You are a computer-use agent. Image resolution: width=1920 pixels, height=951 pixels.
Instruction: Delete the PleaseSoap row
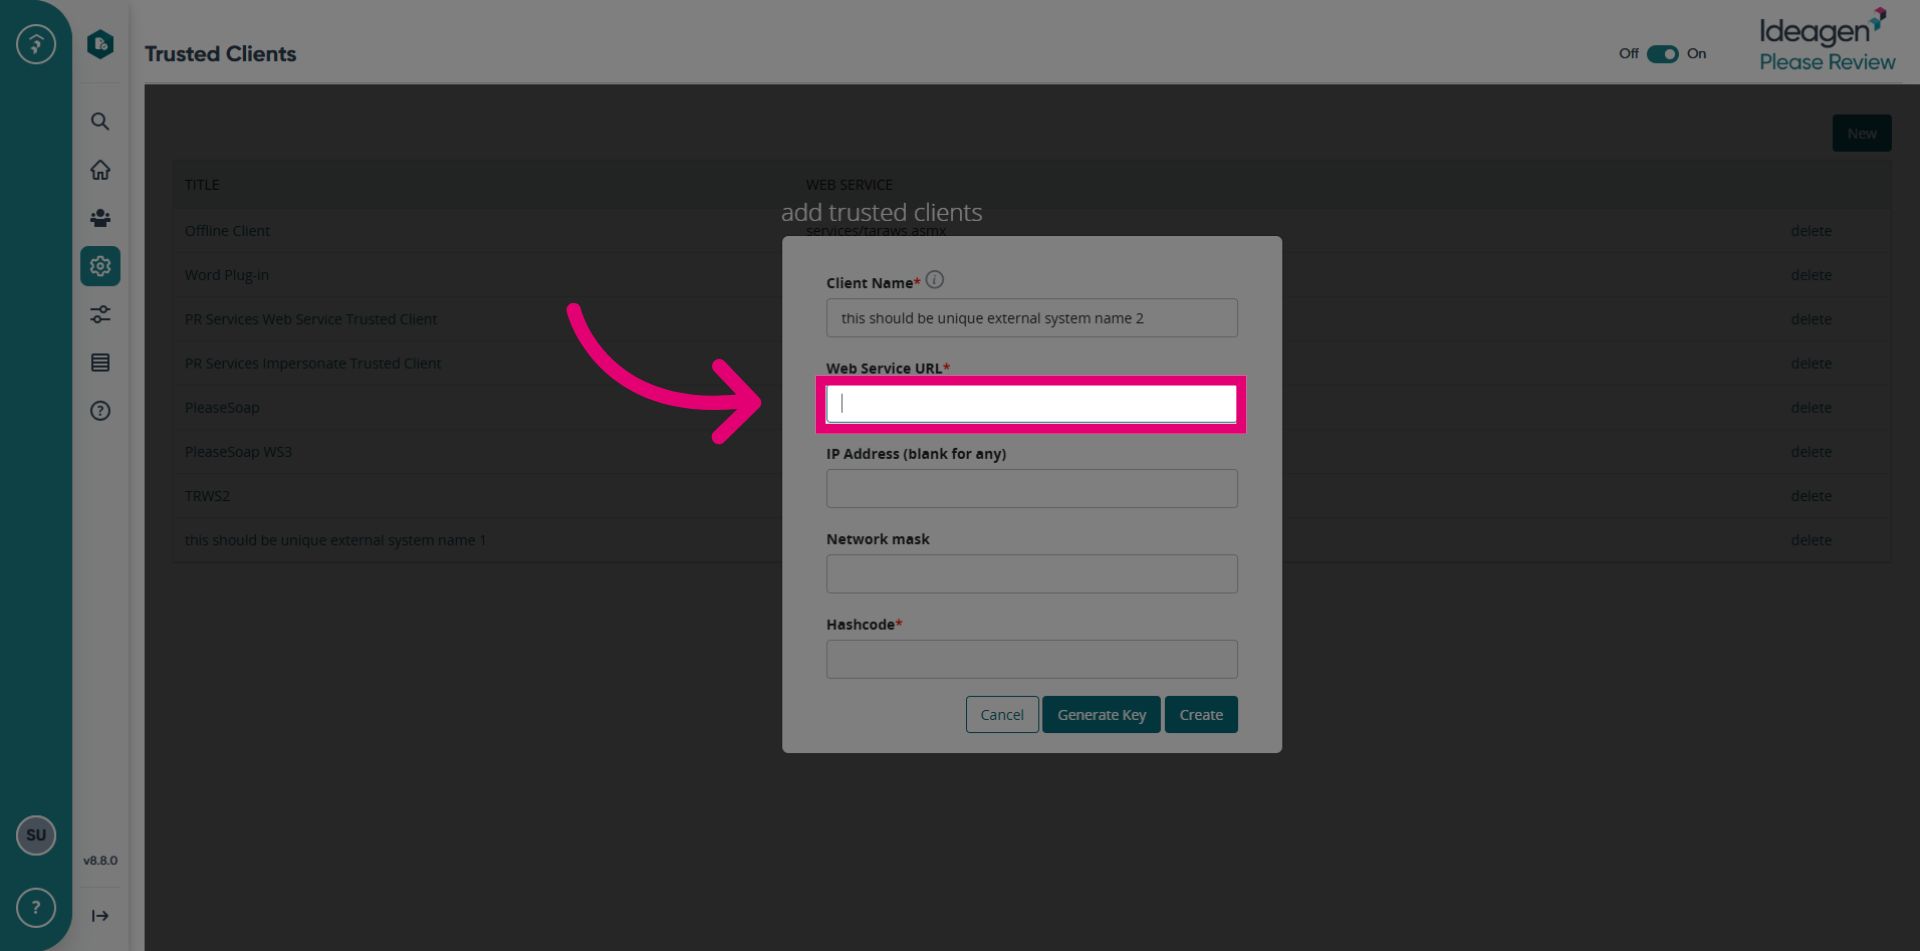[x=1811, y=407]
